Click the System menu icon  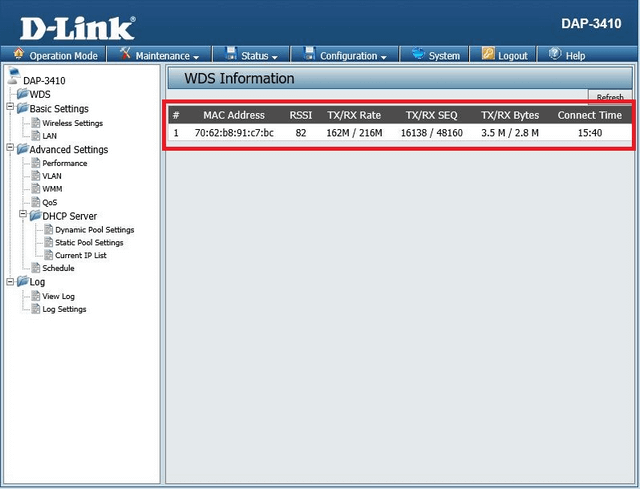[x=416, y=55]
